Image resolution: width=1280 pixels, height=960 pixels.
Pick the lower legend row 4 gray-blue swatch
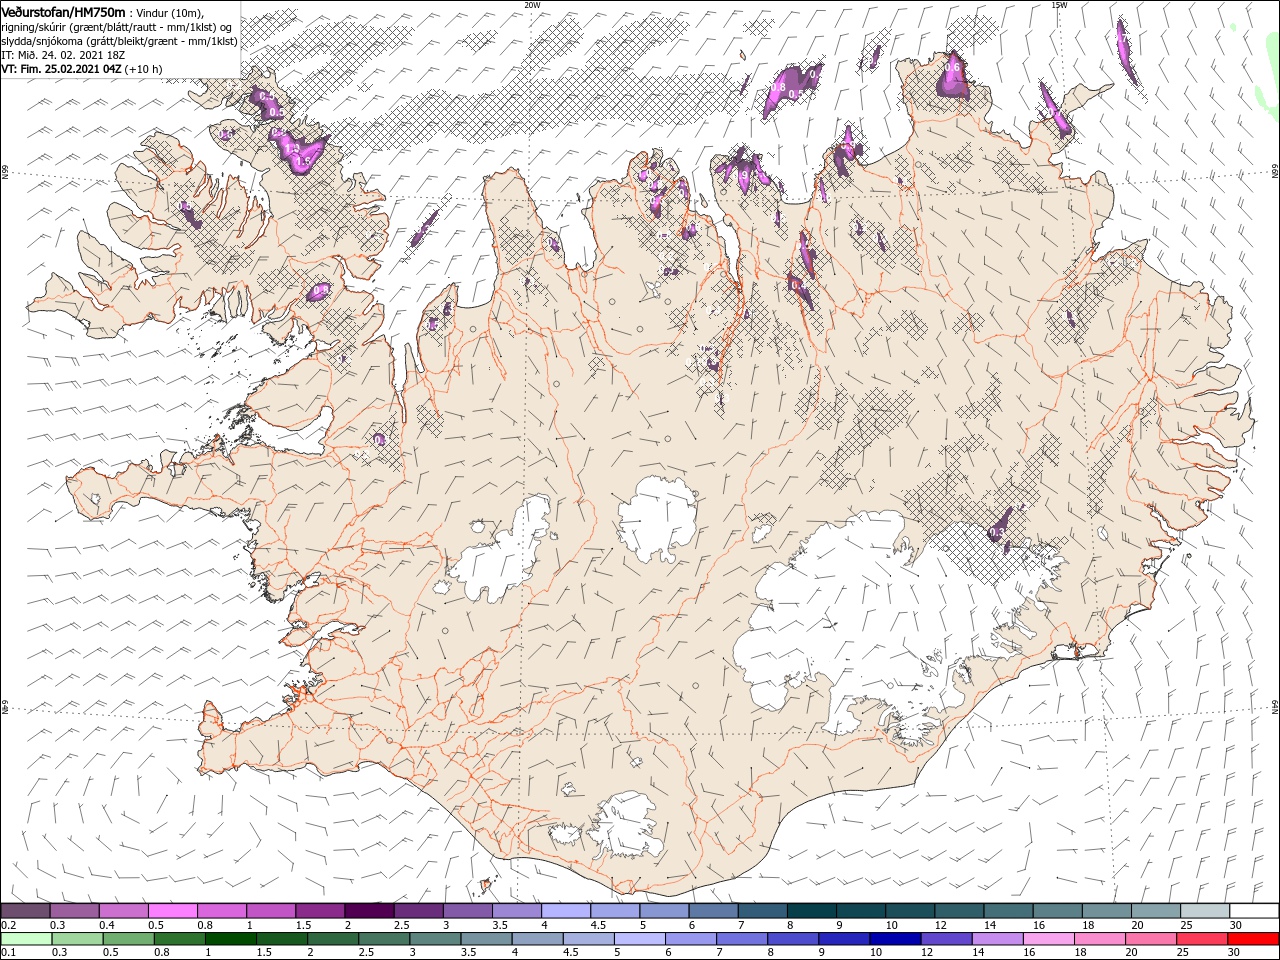538,939
